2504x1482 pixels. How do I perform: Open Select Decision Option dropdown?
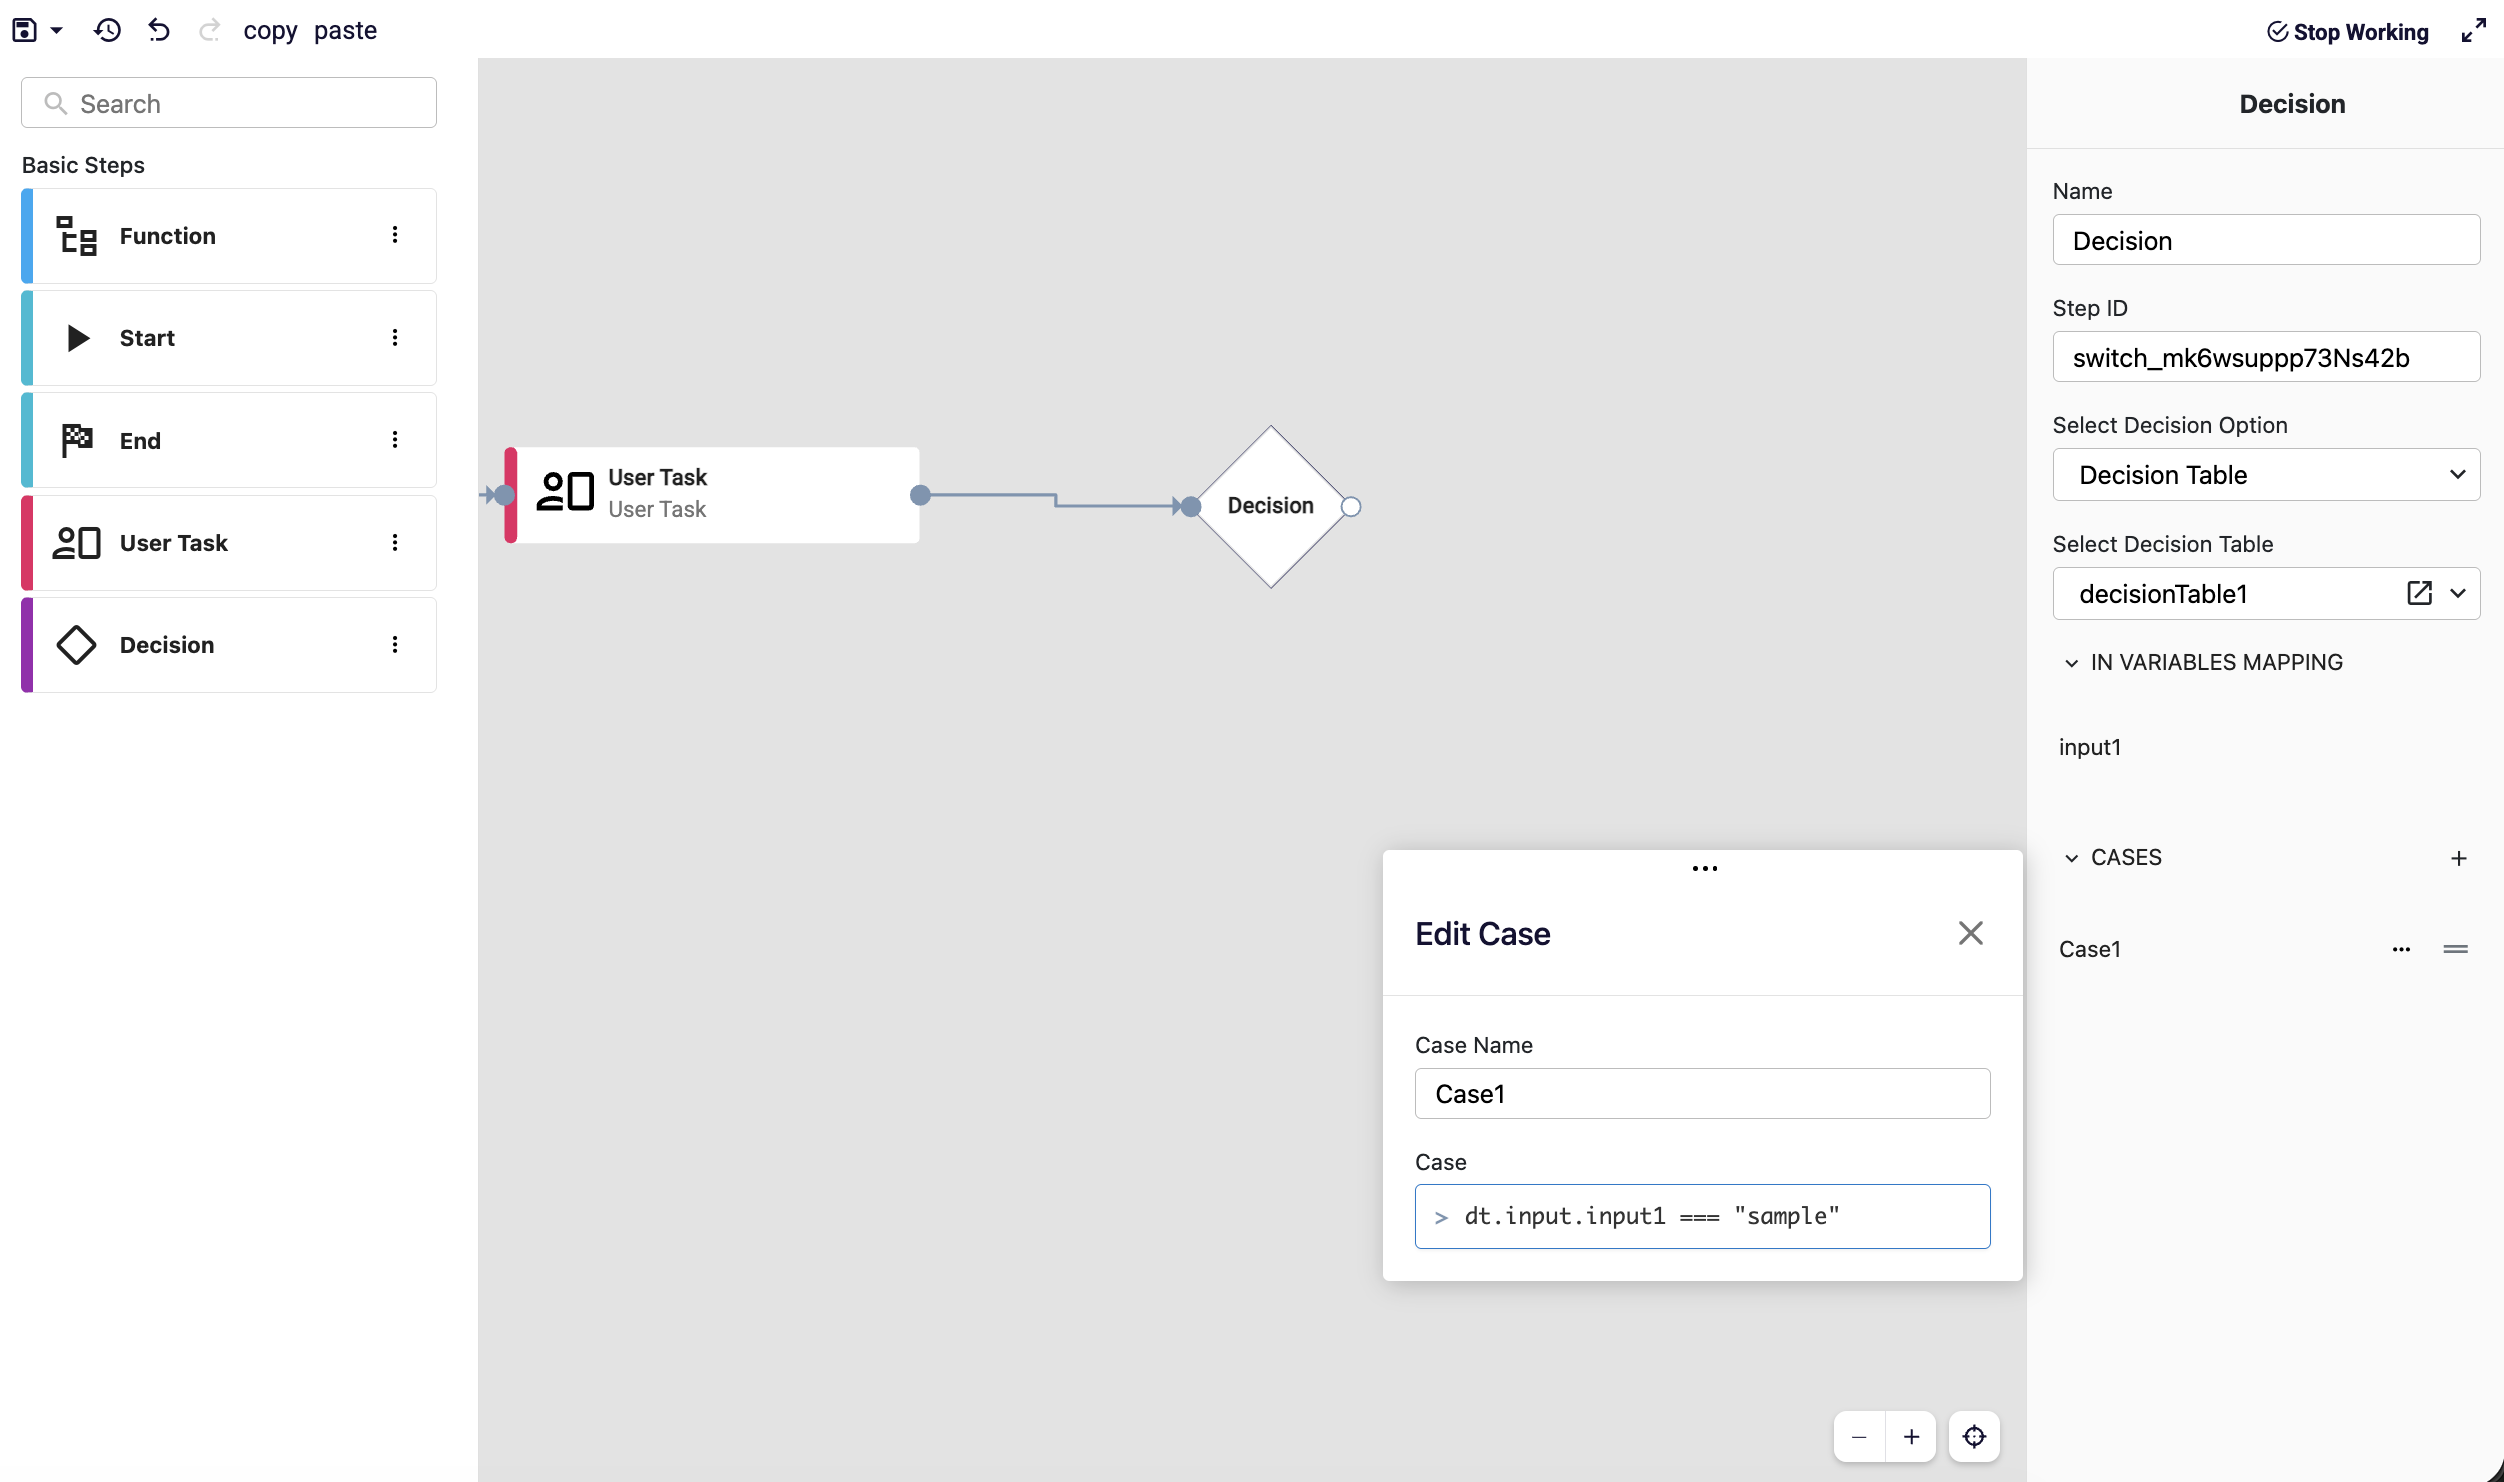click(2266, 475)
